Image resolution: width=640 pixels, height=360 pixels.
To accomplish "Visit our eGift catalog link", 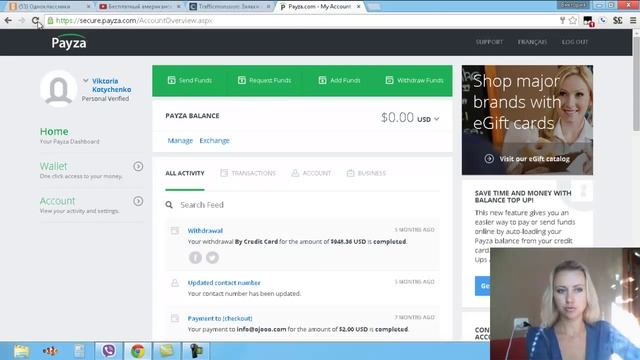I will point(534,159).
